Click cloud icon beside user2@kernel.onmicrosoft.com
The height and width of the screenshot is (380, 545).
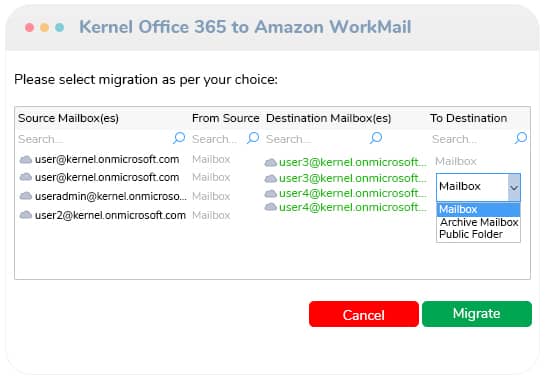[26, 215]
